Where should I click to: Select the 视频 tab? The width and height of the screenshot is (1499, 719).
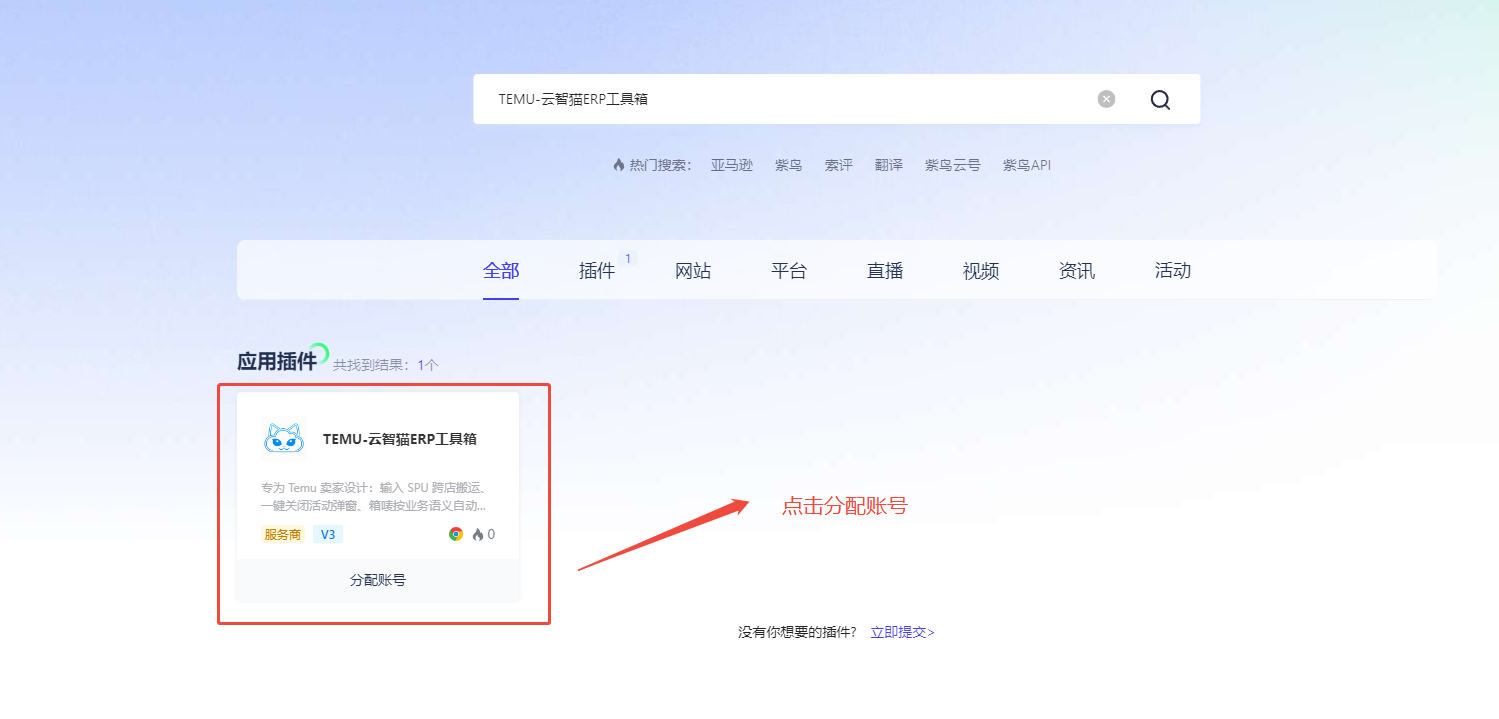(x=981, y=271)
